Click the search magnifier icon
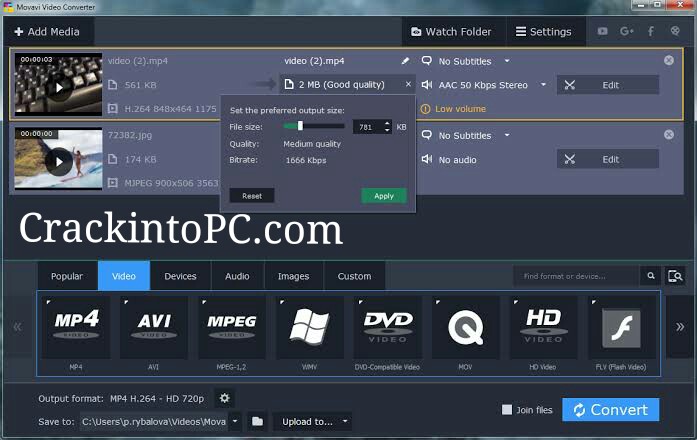The width and height of the screenshot is (697, 440). 651,276
